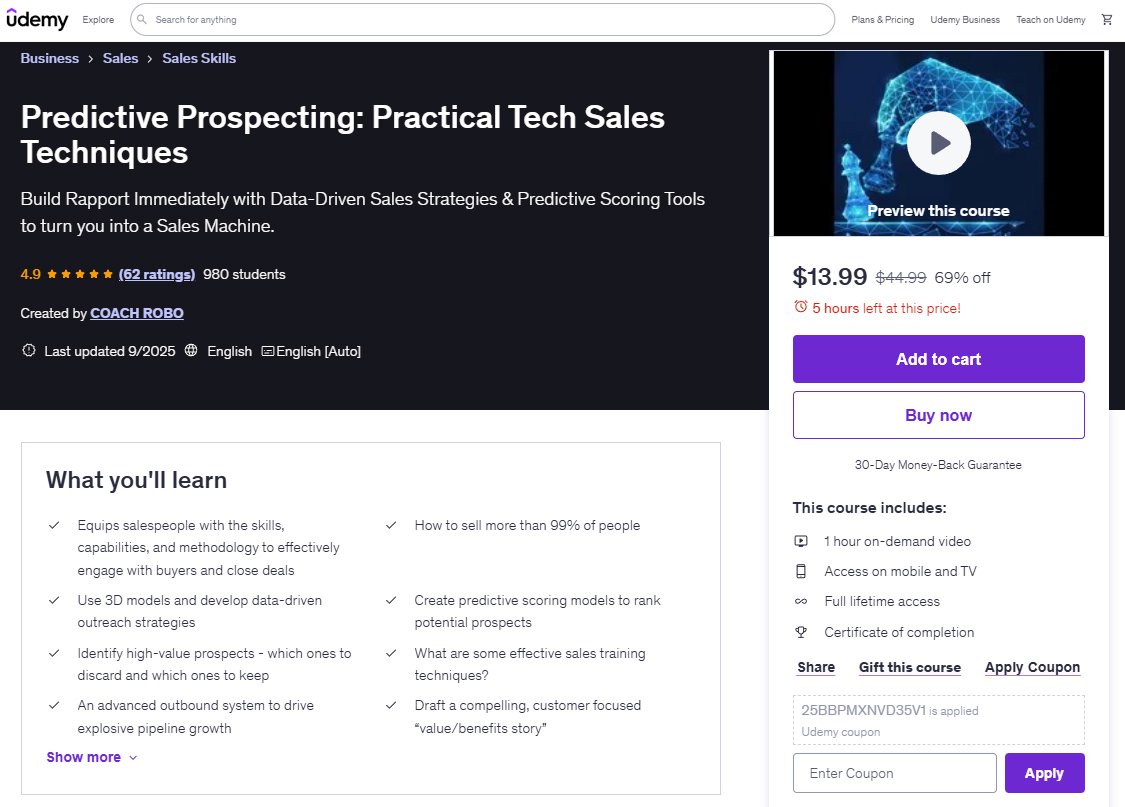Open the shopping cart icon
Viewport: 1125px width, 807px height.
pos(1107,19)
